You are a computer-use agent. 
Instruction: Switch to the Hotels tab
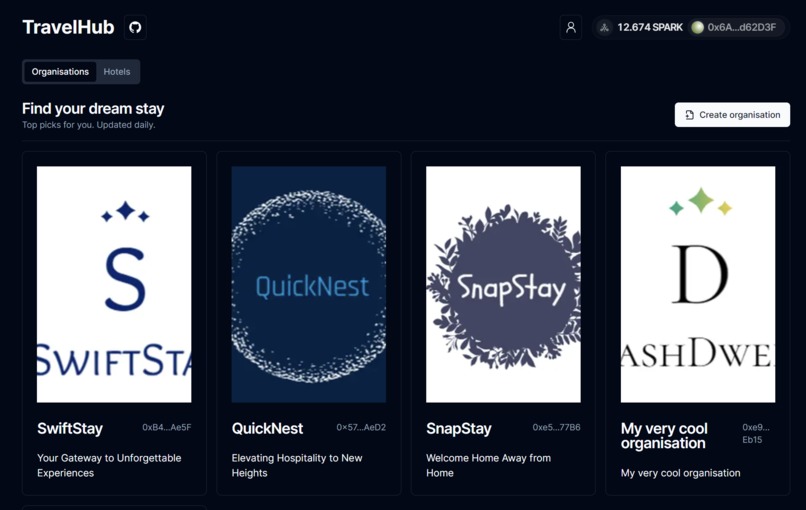point(117,71)
